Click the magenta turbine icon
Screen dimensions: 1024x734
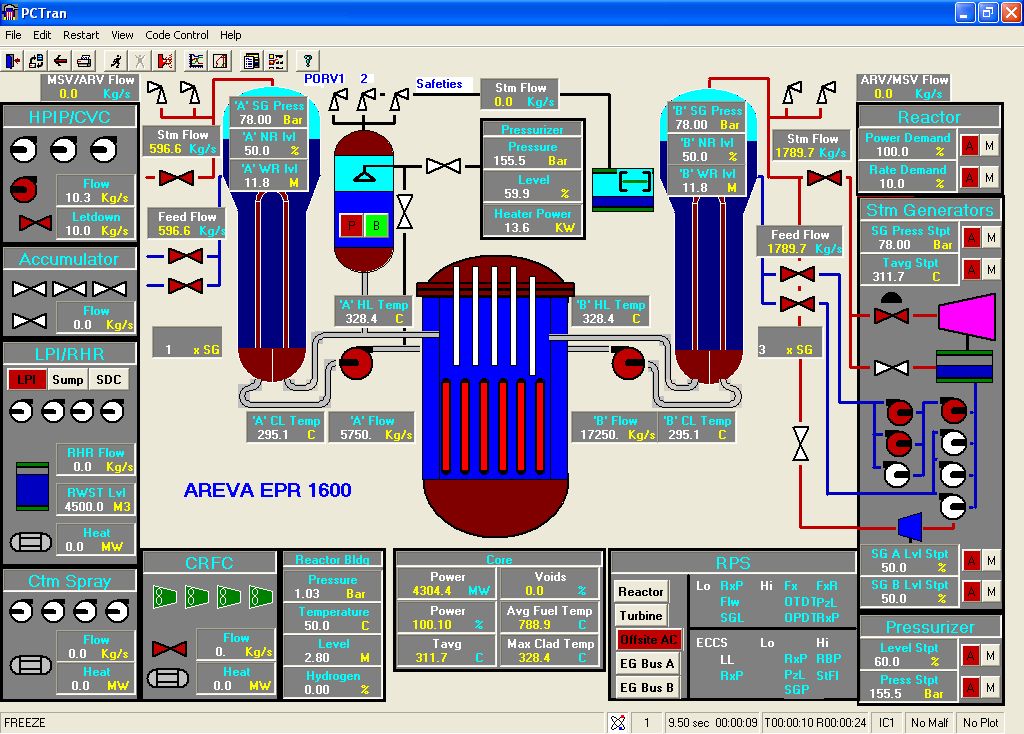pyautogui.click(x=965, y=316)
